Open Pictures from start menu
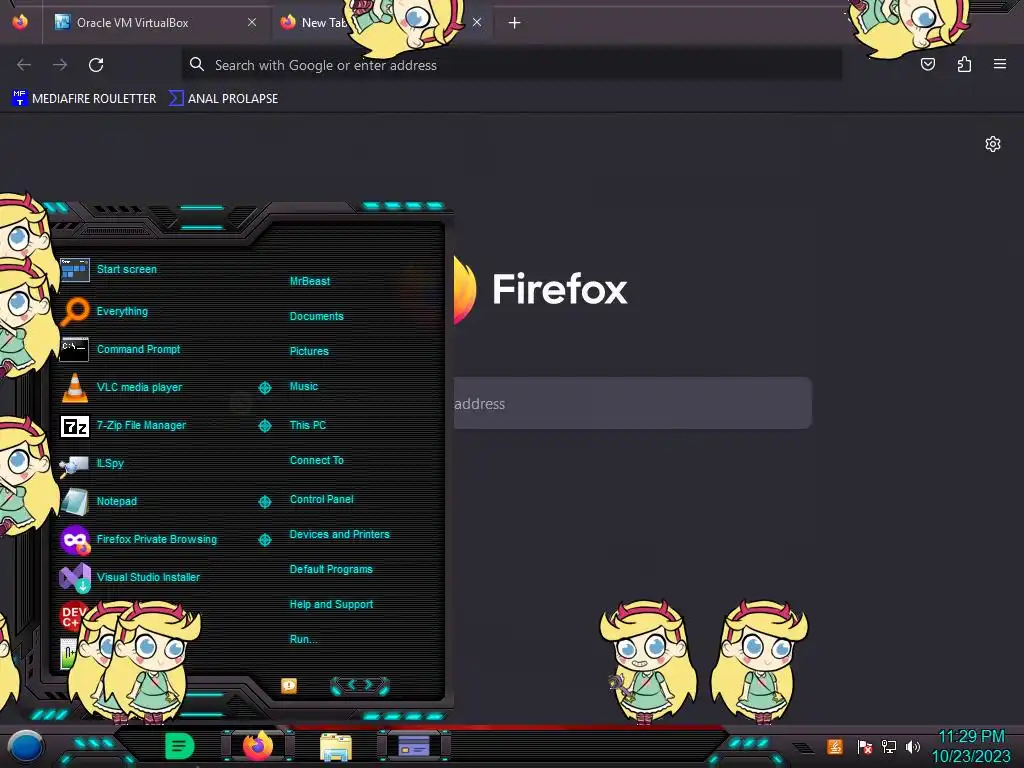Screen dimensions: 1024x768 [310, 351]
